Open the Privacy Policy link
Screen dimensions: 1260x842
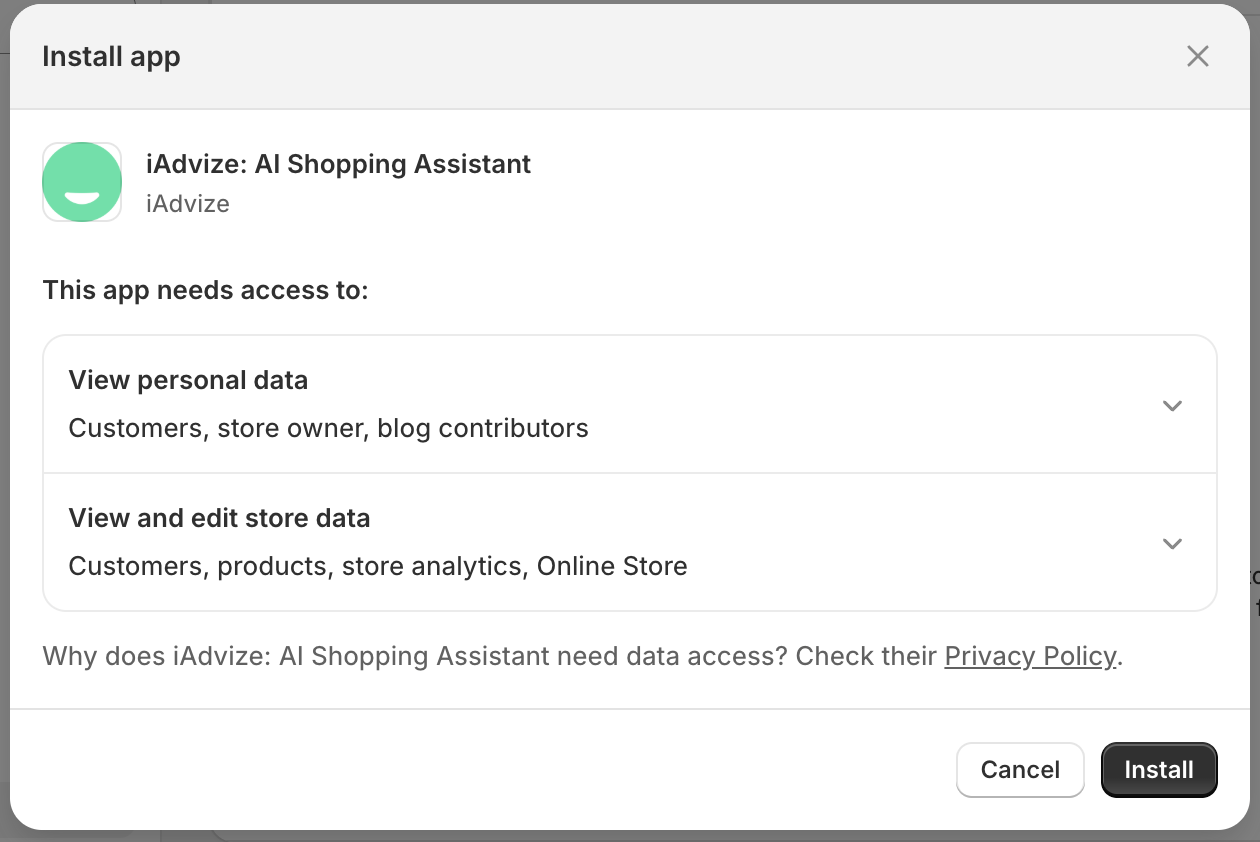1030,656
